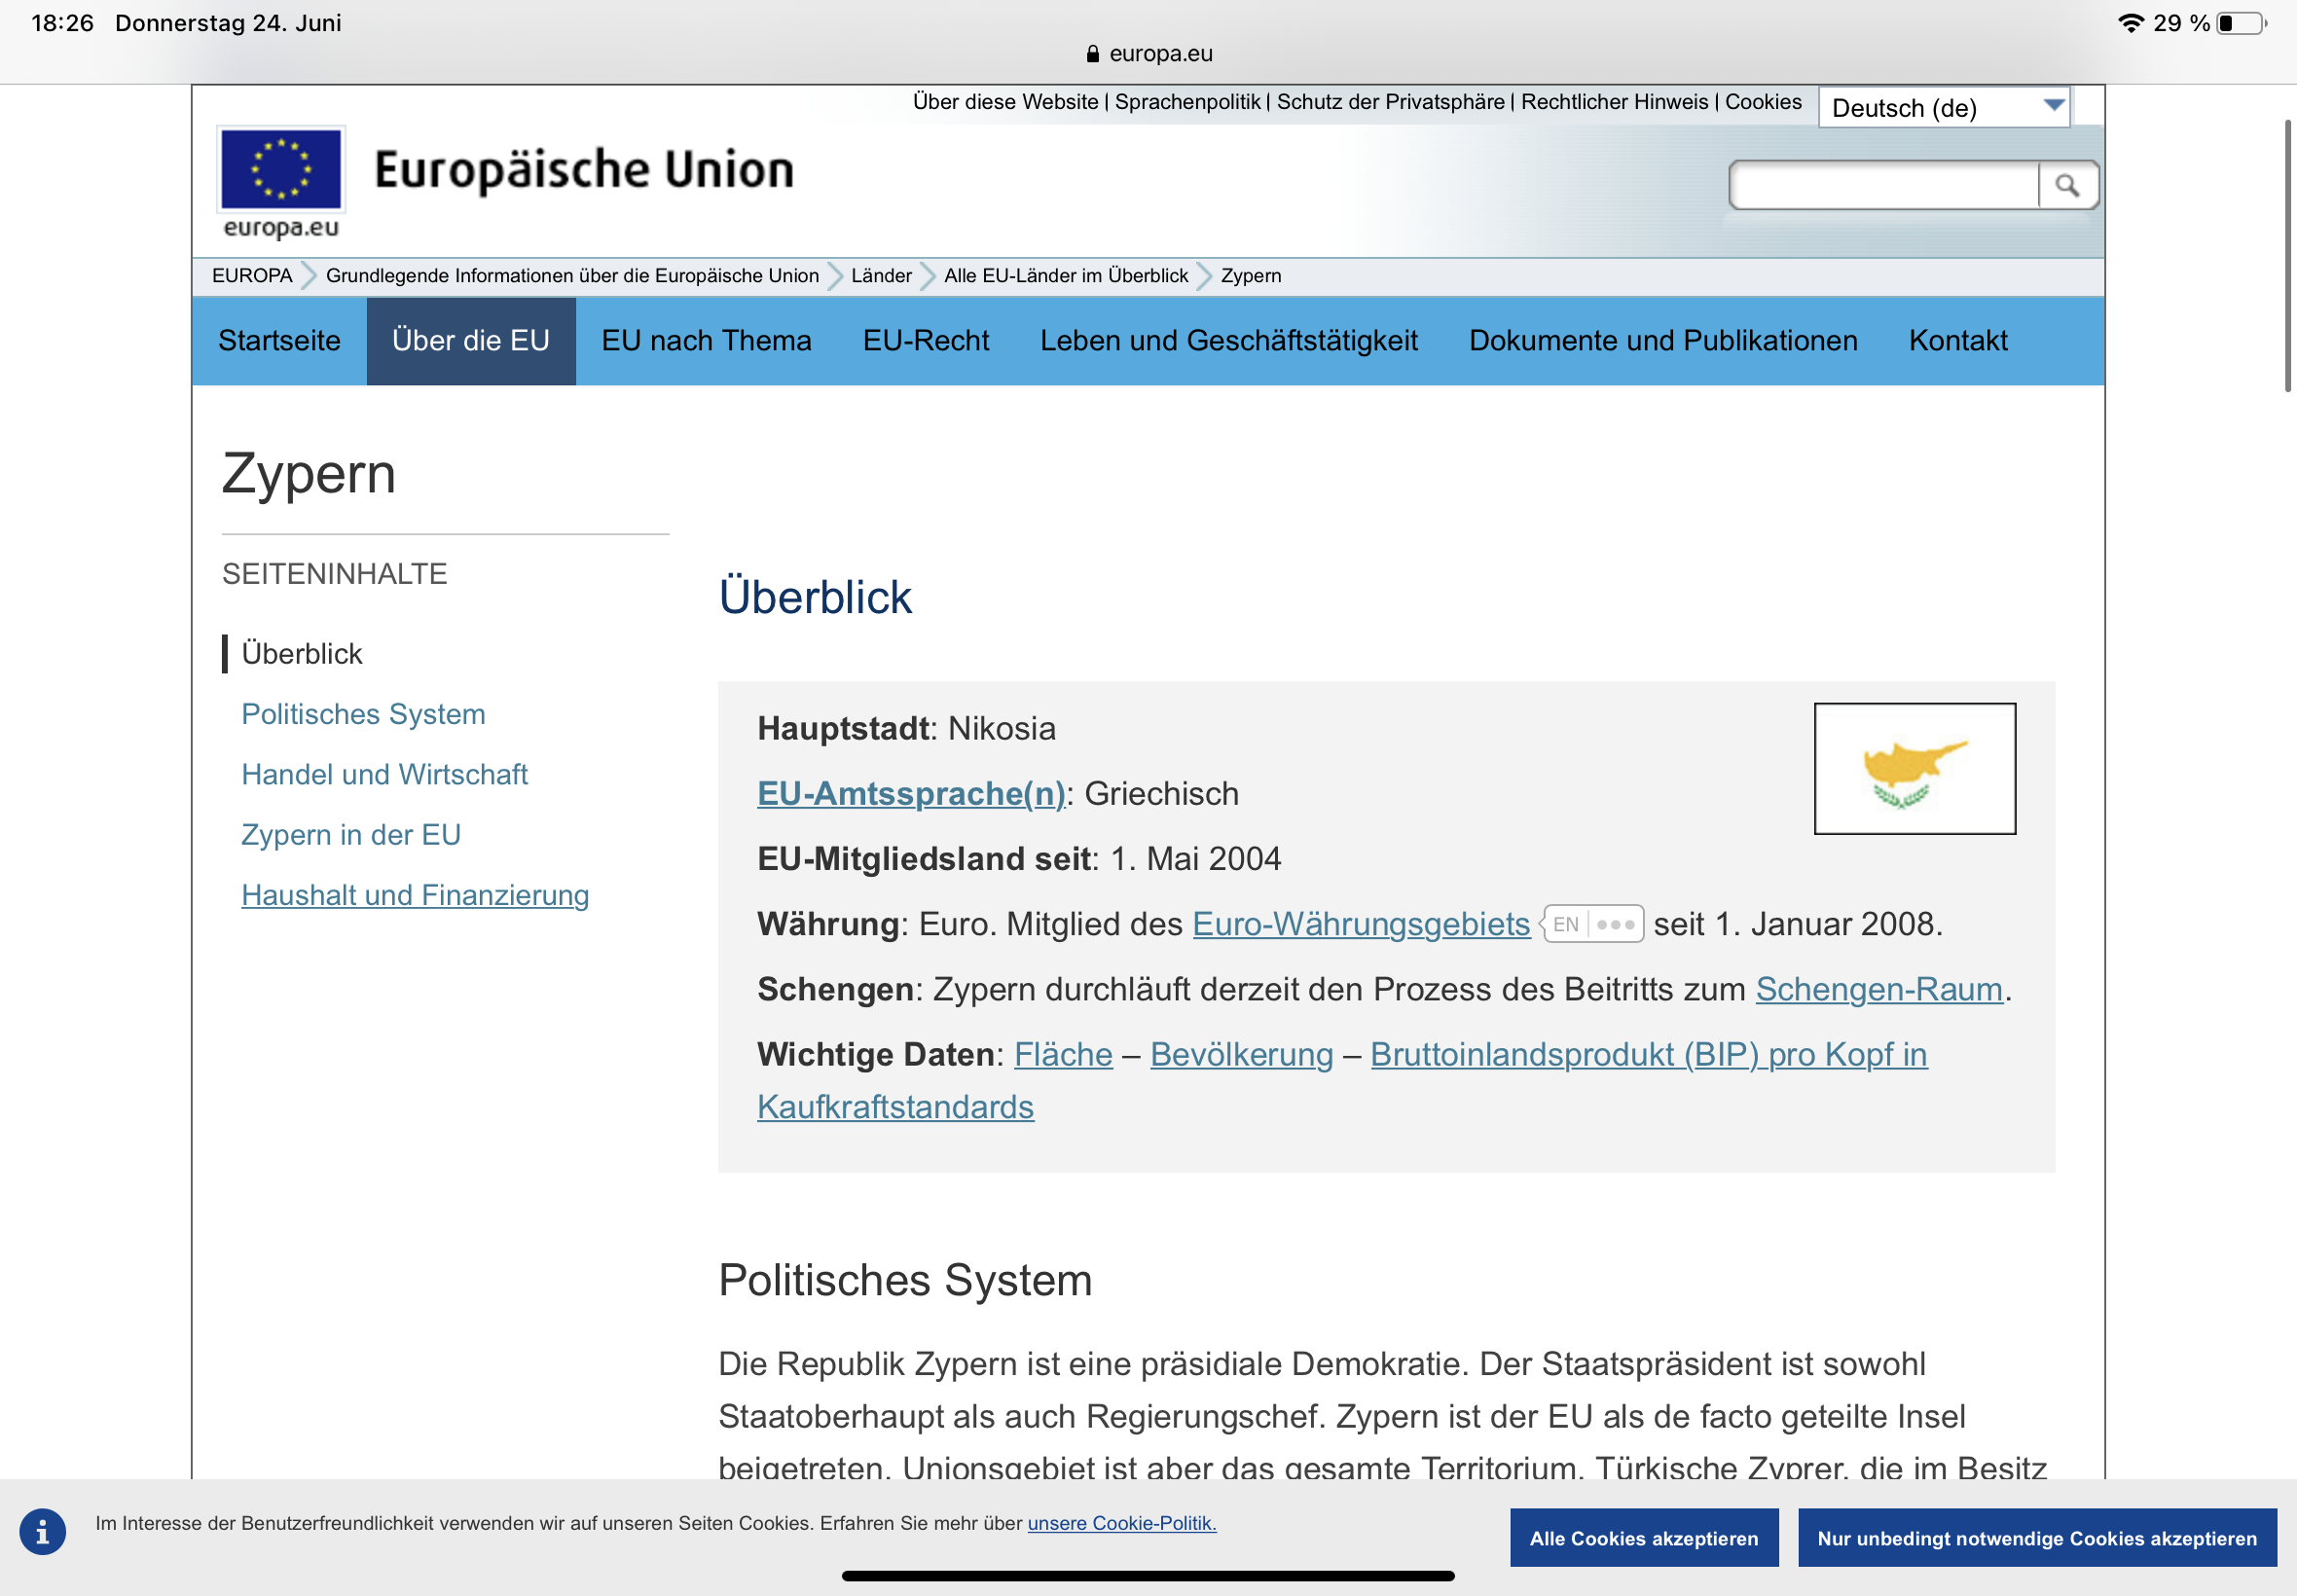The image size is (2297, 1596).
Task: Accept only necessary cookies button
Action: point(2036,1538)
